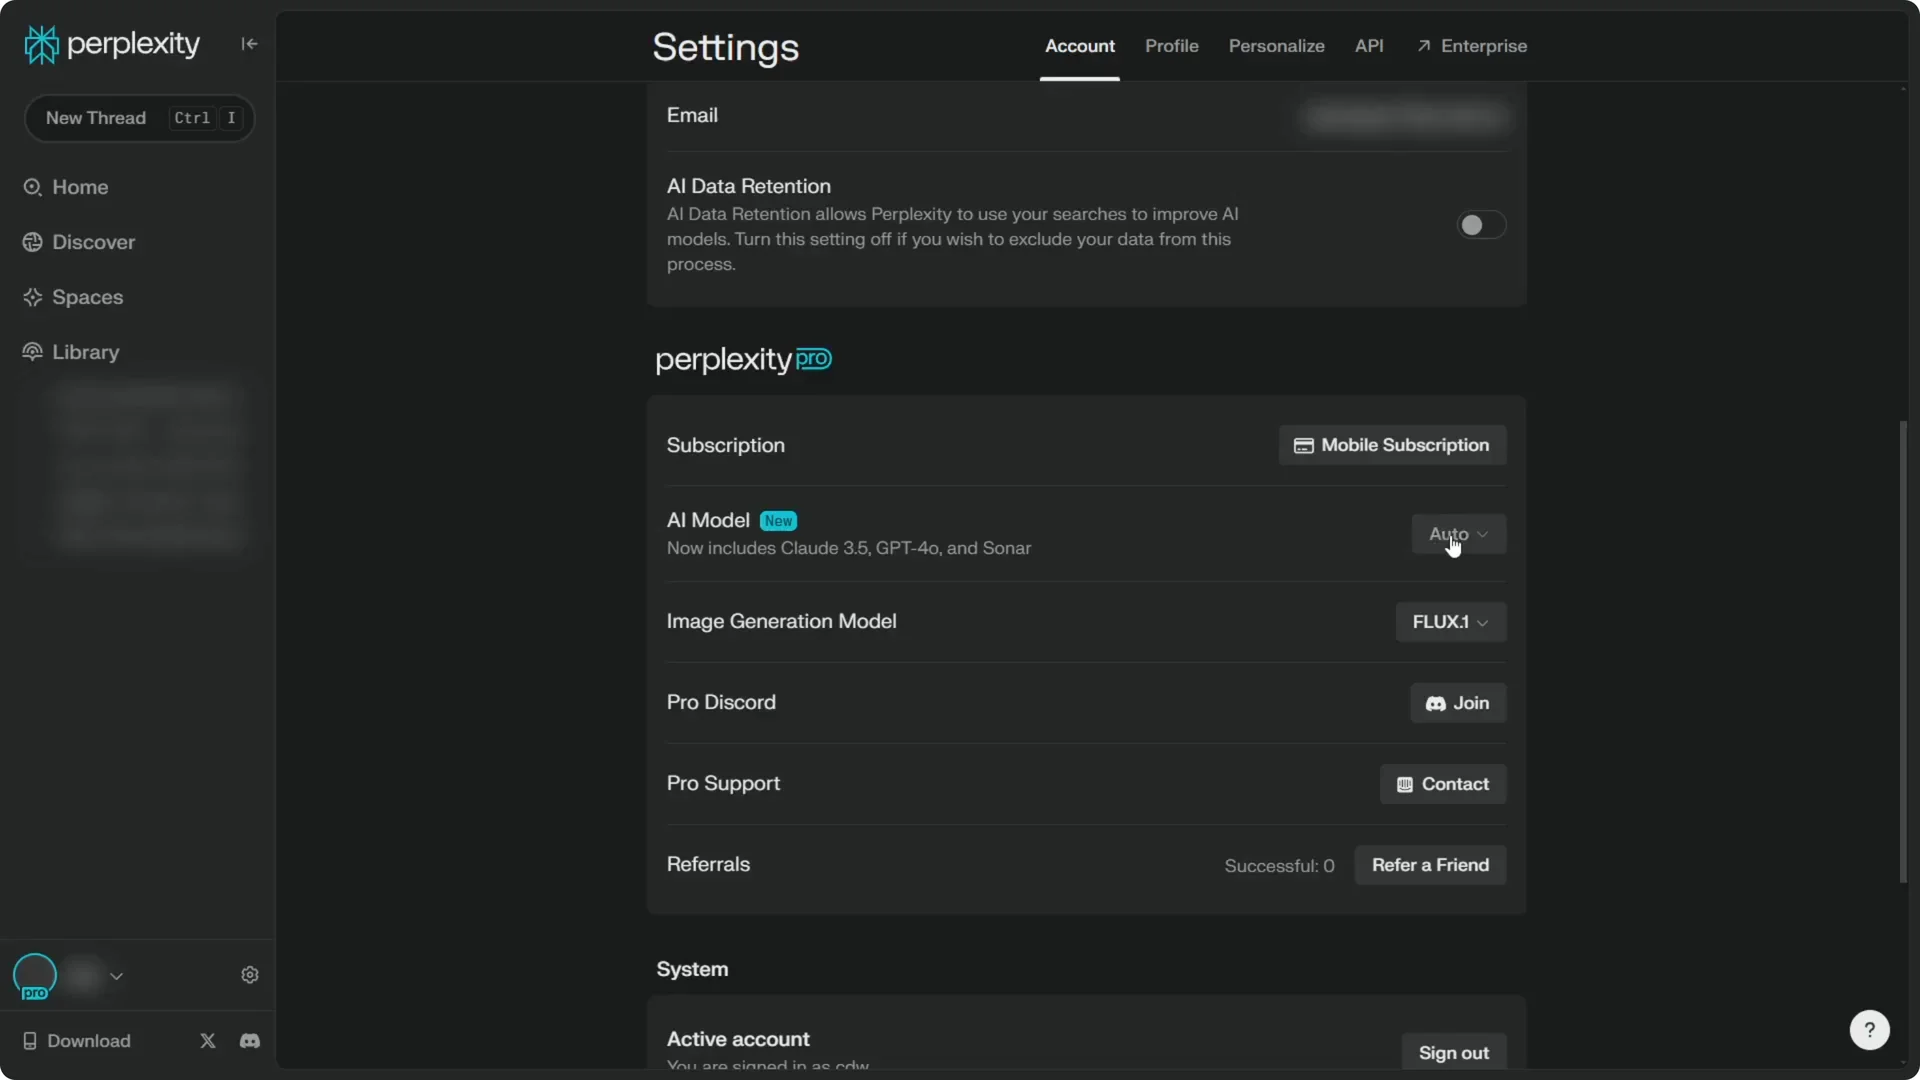Image resolution: width=1920 pixels, height=1080 pixels.
Task: Open the API settings tab
Action: point(1369,46)
